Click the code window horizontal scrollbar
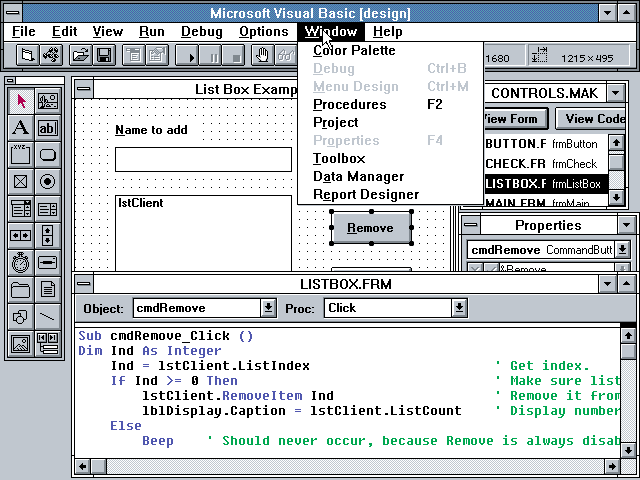 pyautogui.click(x=350, y=465)
